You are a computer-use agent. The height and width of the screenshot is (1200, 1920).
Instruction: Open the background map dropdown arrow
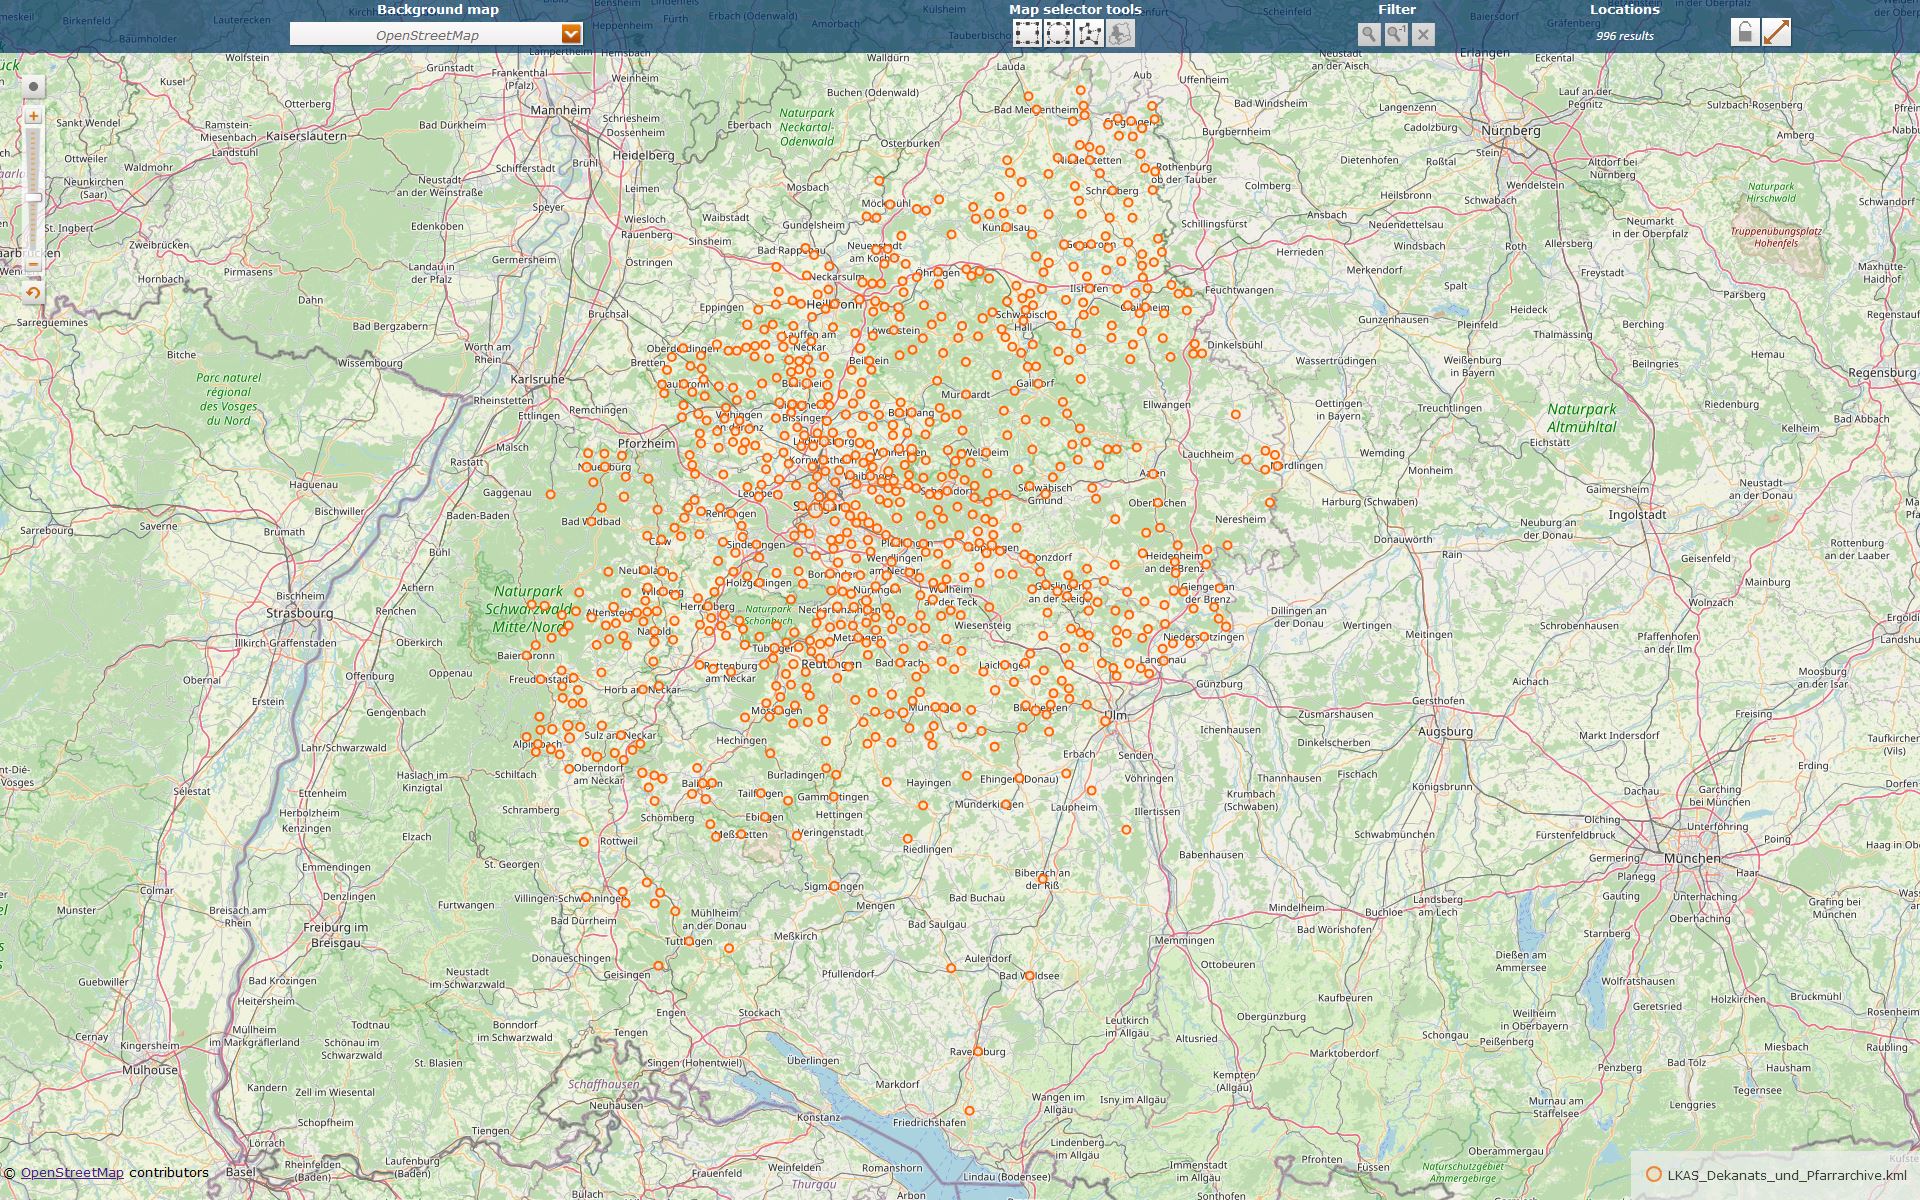coord(571,34)
